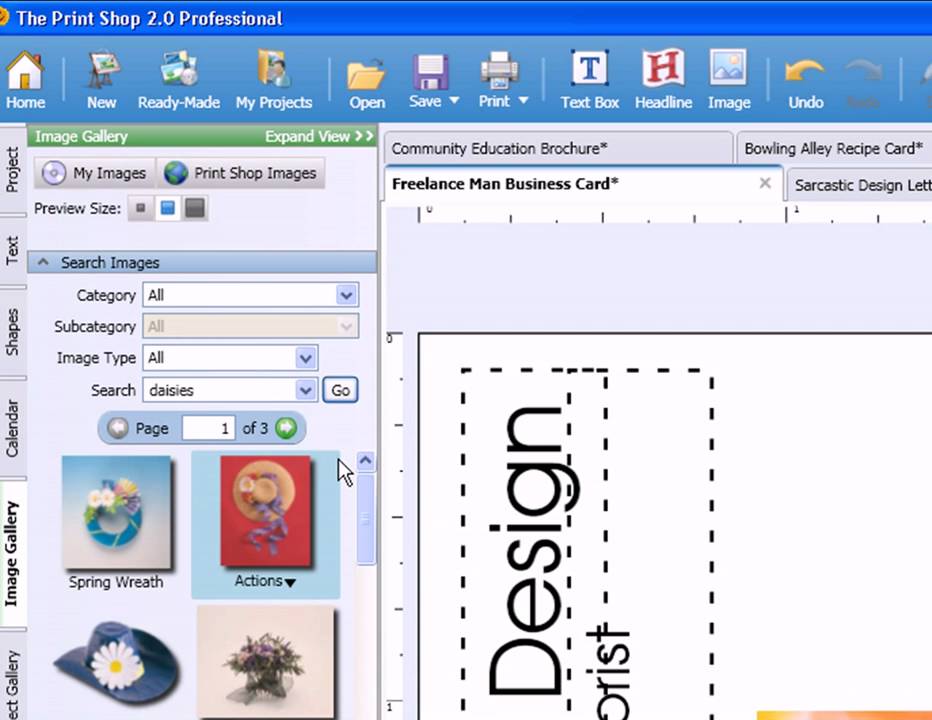The image size is (932, 720).
Task: Undo the last action
Action: (805, 83)
